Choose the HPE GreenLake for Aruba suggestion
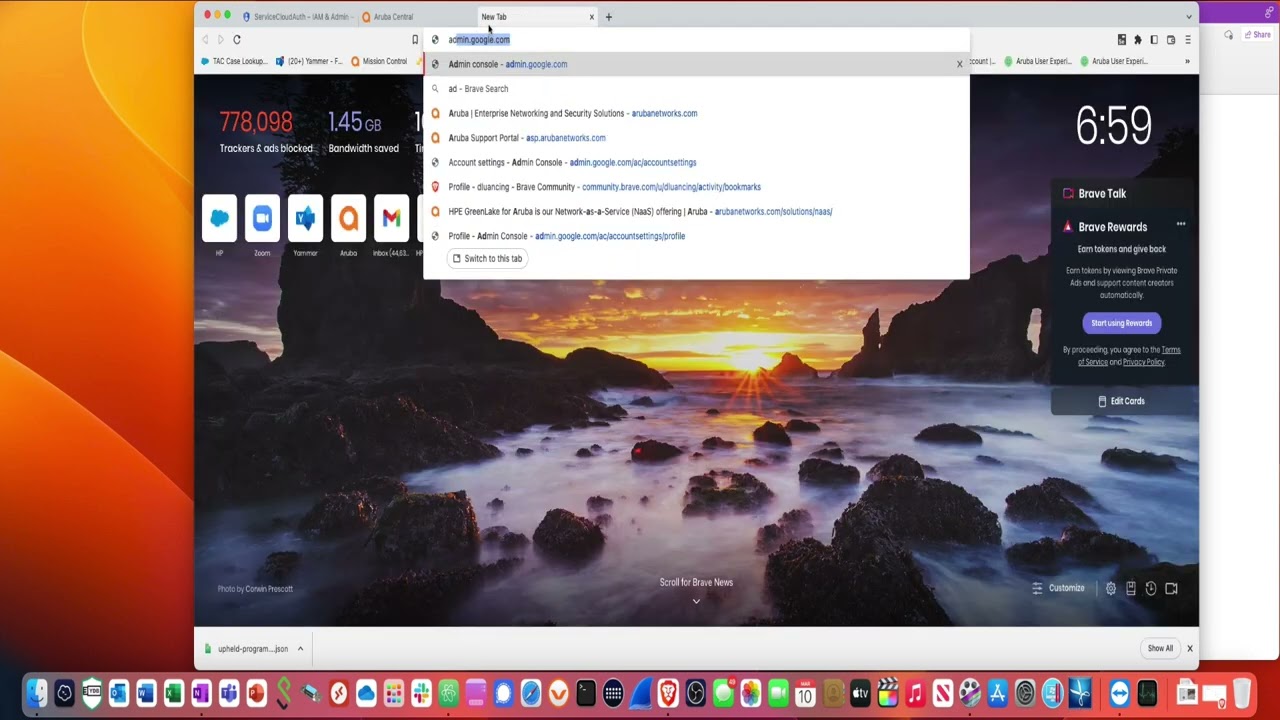Image resolution: width=1280 pixels, height=720 pixels. click(x=696, y=211)
